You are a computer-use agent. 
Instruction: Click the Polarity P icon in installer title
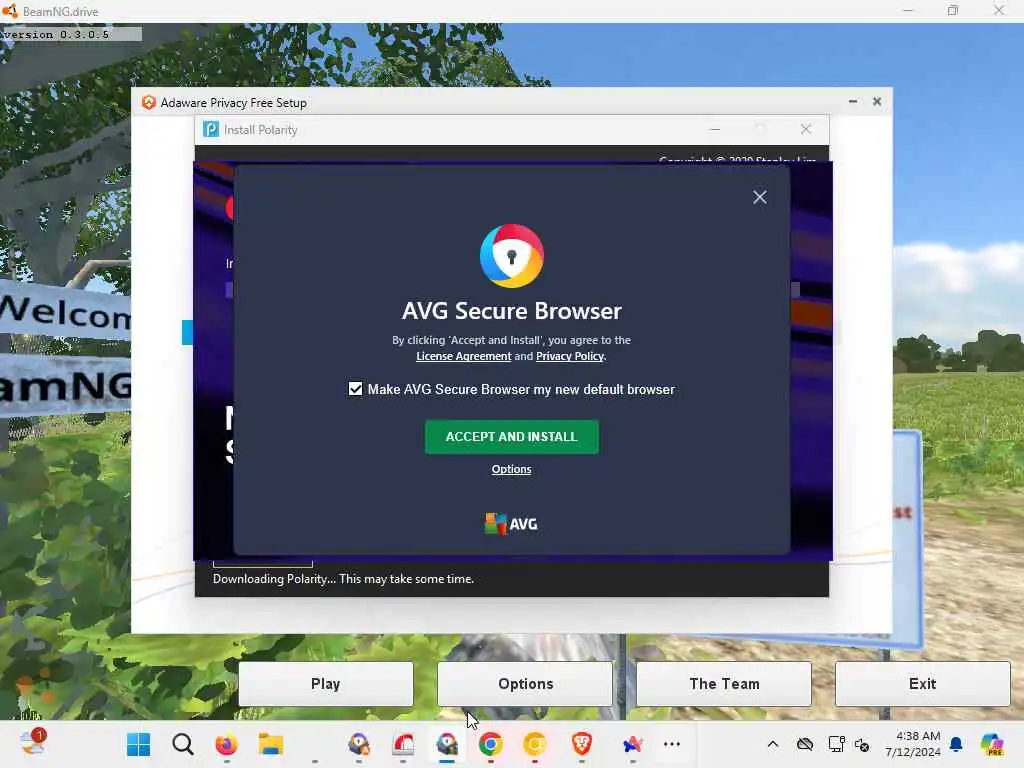211,129
